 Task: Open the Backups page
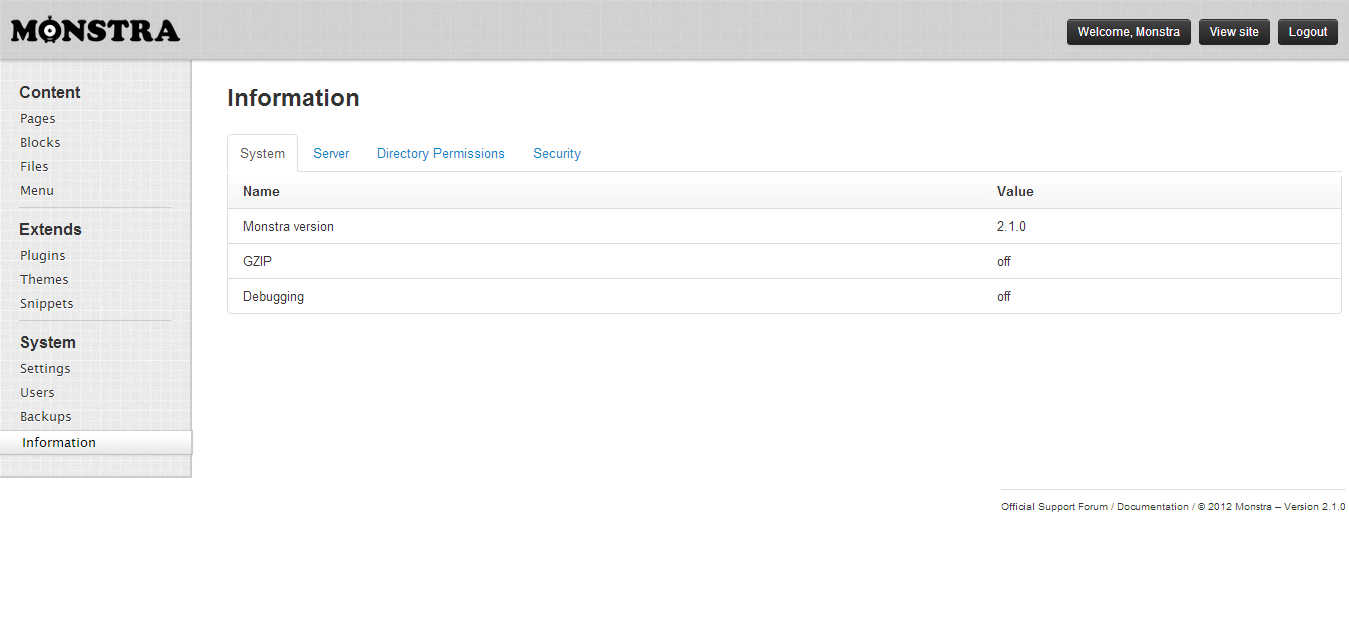(46, 417)
